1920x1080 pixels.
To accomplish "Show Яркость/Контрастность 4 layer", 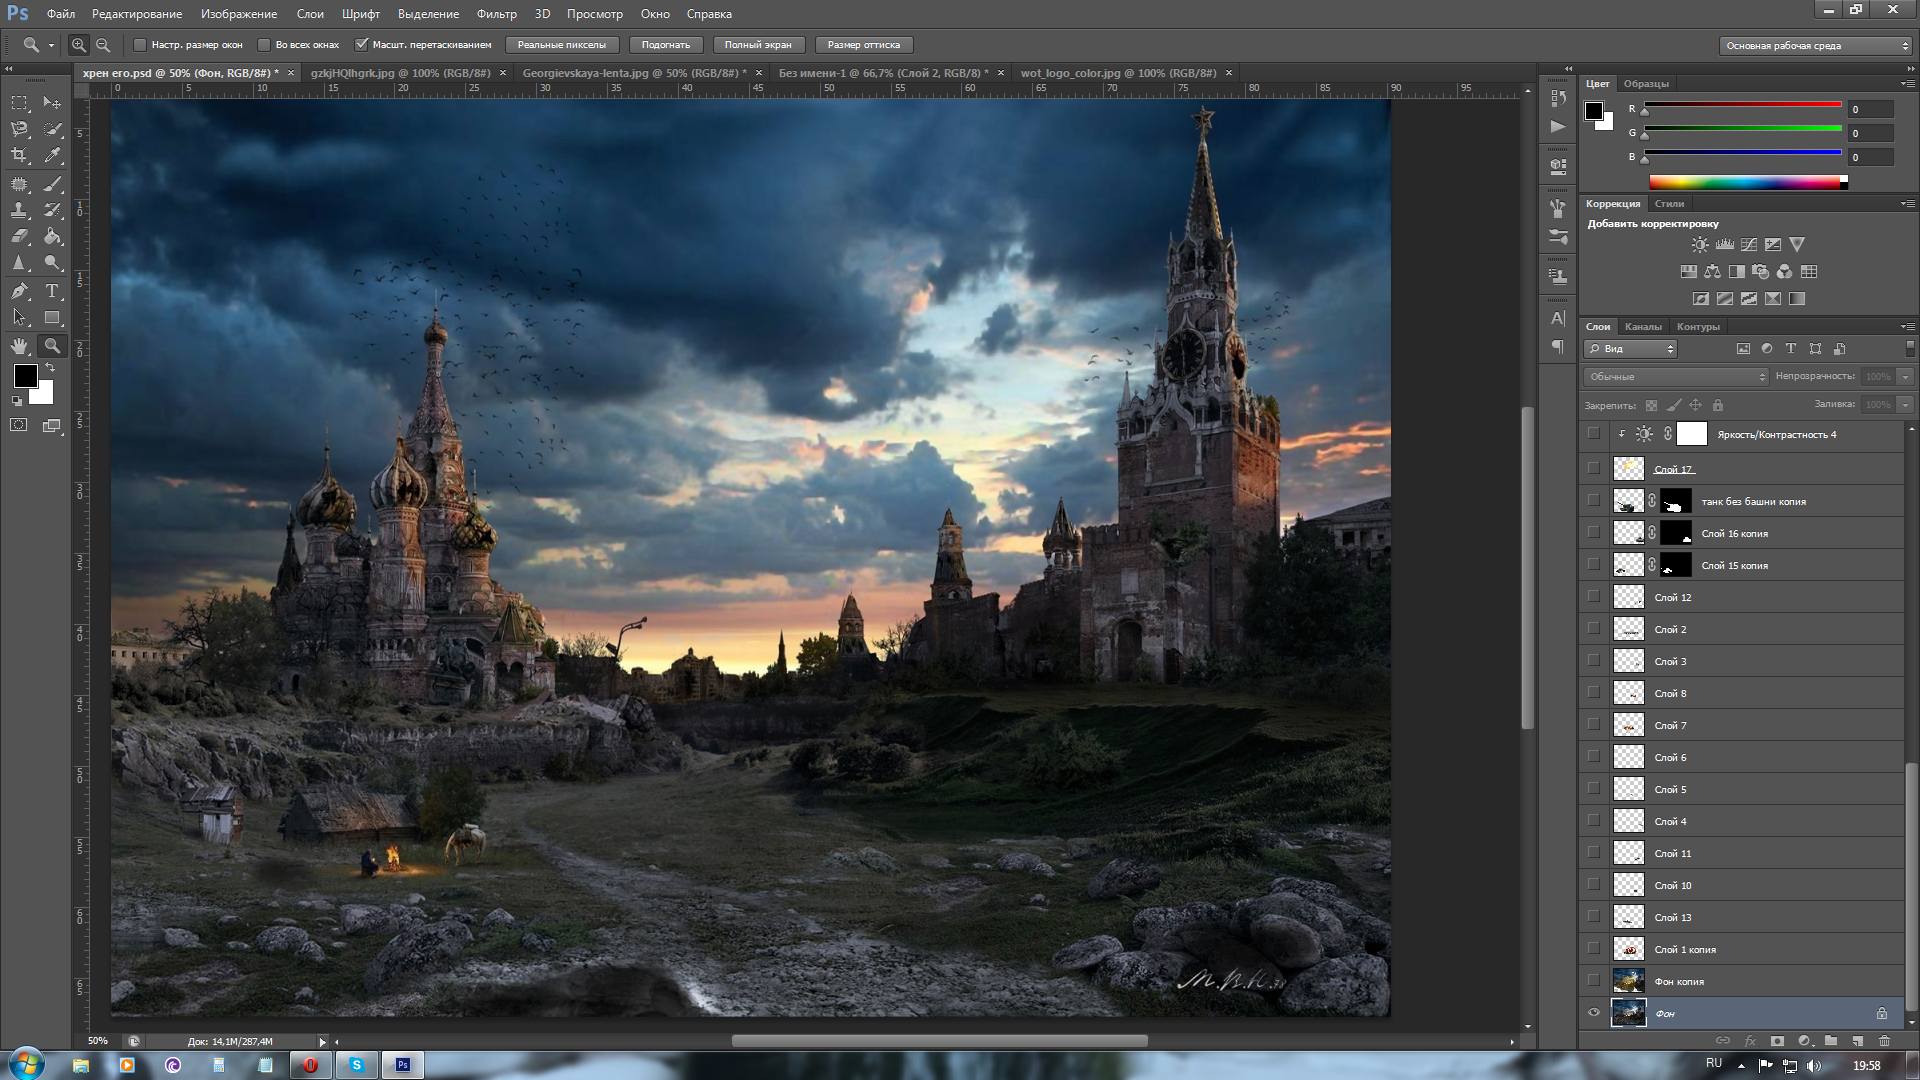I will (x=1594, y=434).
